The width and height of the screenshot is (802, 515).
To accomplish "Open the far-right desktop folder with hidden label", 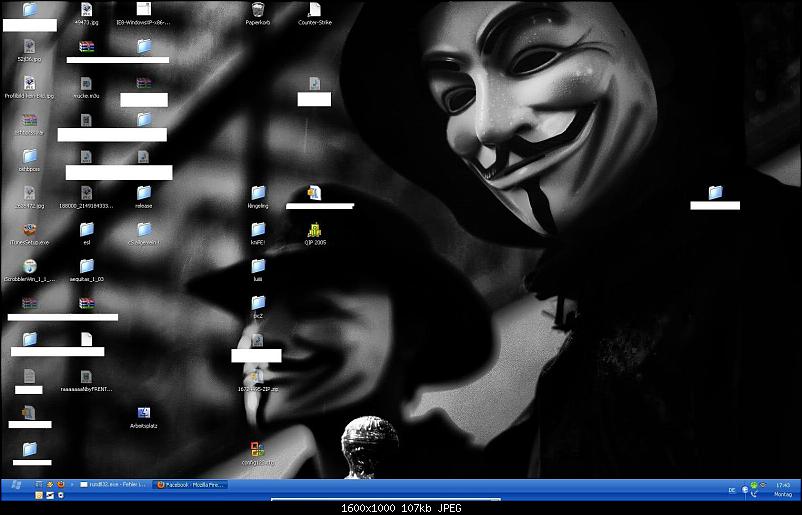I will (x=715, y=193).
